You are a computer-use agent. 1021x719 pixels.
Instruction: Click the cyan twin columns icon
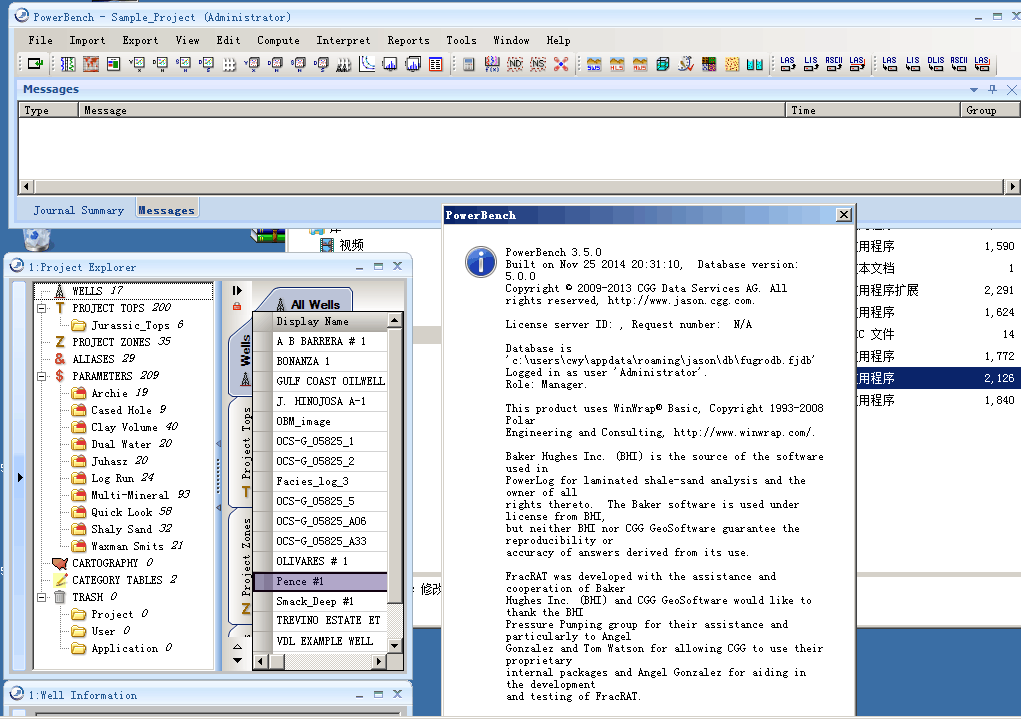click(x=755, y=64)
